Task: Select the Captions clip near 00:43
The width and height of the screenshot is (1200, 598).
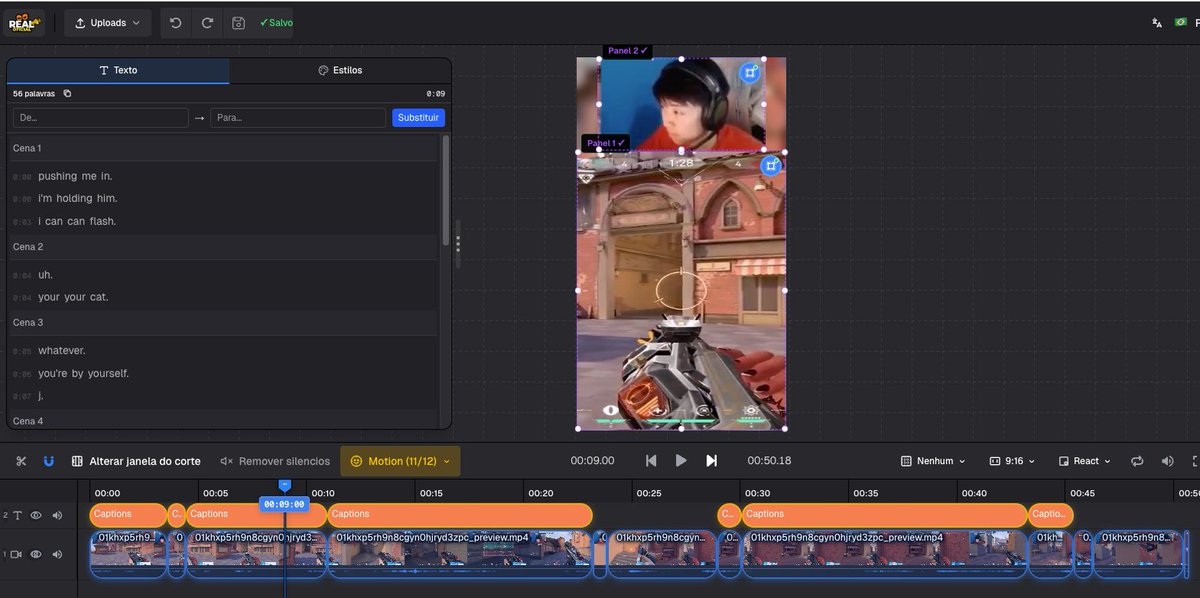Action: tap(1051, 514)
